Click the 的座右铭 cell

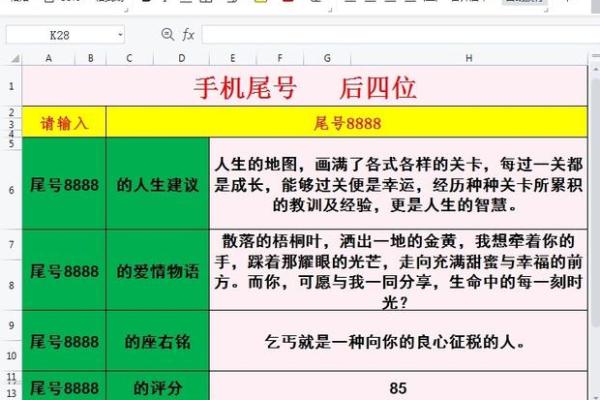pyautogui.click(x=158, y=341)
